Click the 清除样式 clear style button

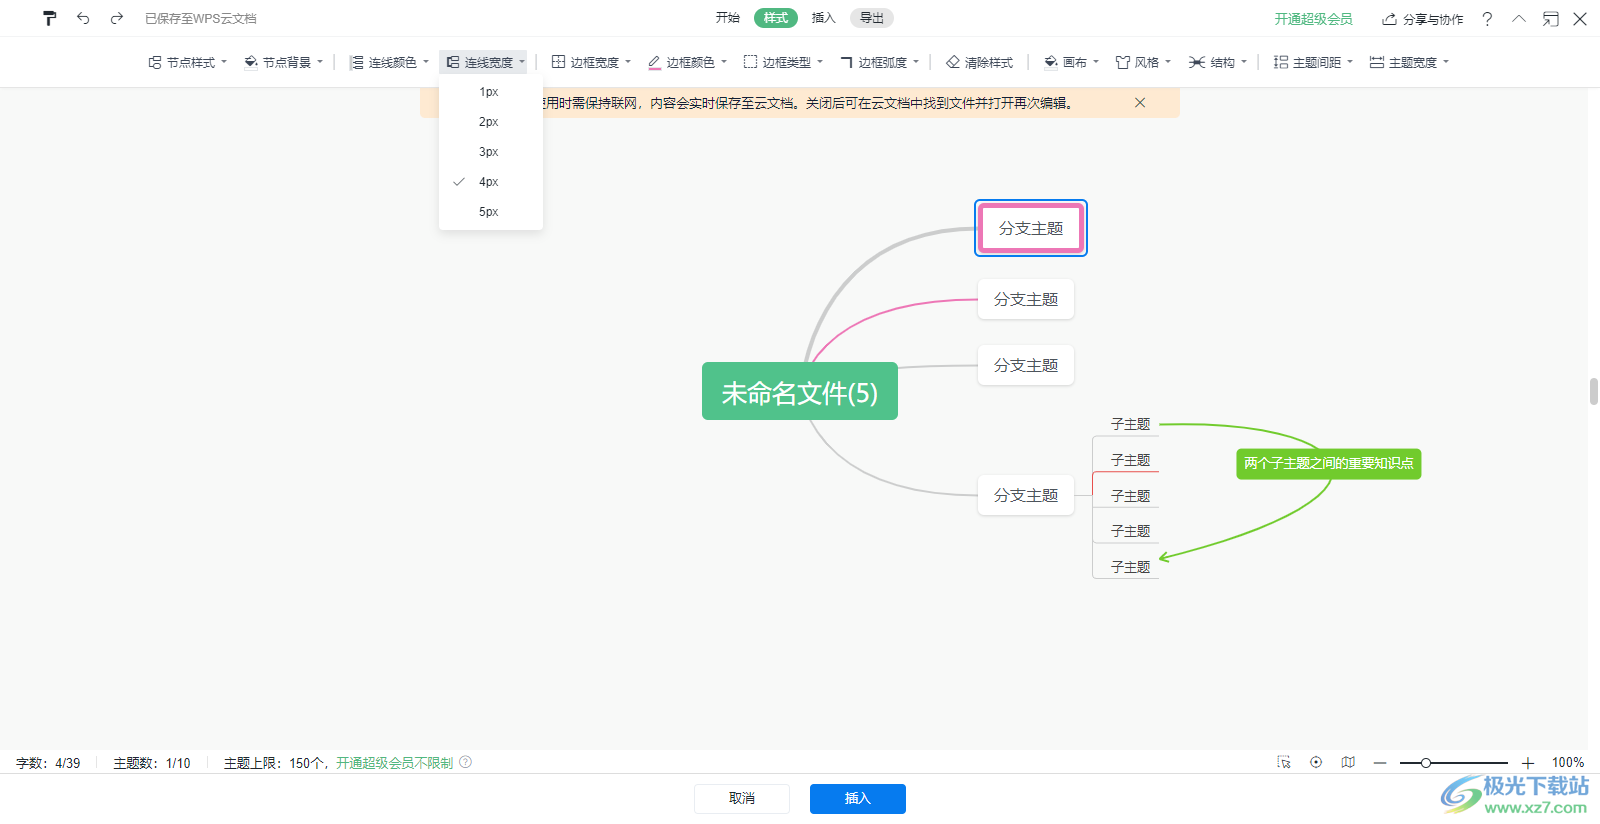pyautogui.click(x=980, y=62)
